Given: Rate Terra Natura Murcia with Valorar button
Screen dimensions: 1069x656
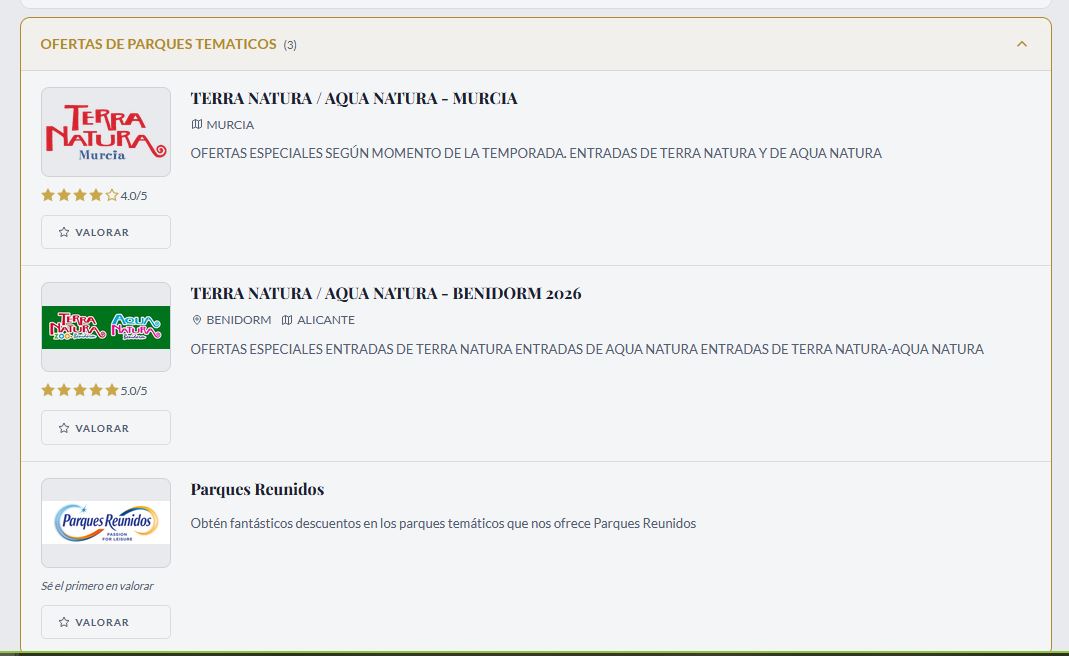Looking at the screenshot, I should 106,232.
